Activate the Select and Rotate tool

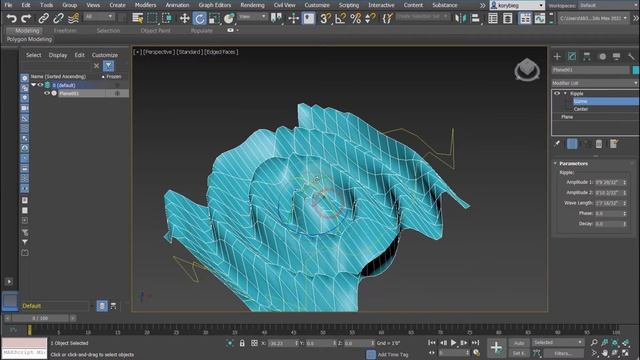tap(200, 18)
